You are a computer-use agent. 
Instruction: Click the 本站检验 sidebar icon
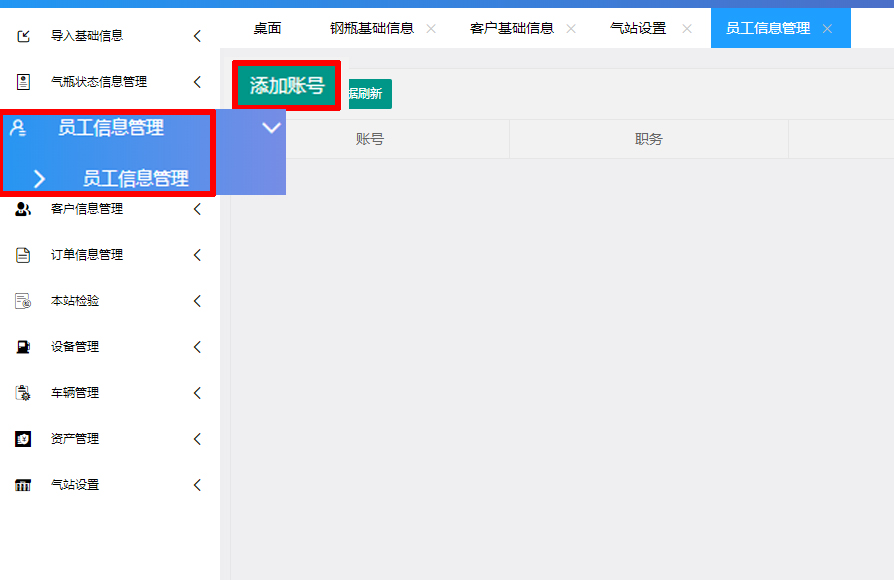23,301
